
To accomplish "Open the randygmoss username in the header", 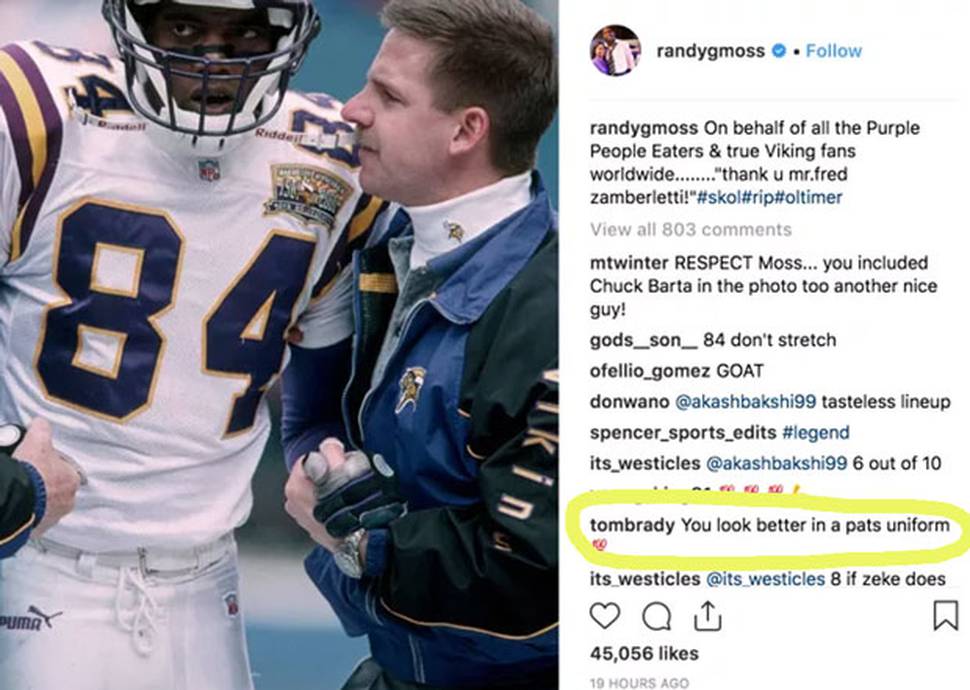I will [x=710, y=51].
